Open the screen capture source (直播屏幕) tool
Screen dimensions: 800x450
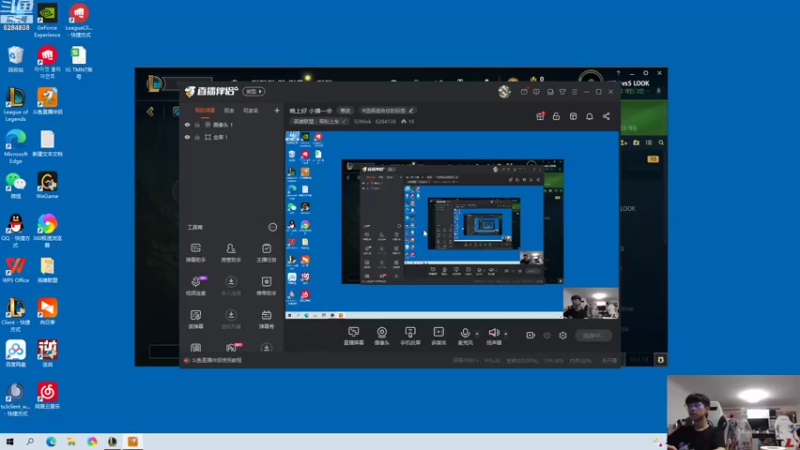354,336
